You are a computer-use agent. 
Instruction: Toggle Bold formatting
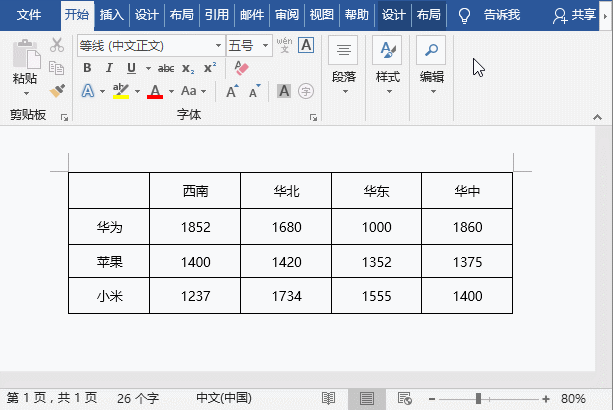[x=87, y=68]
